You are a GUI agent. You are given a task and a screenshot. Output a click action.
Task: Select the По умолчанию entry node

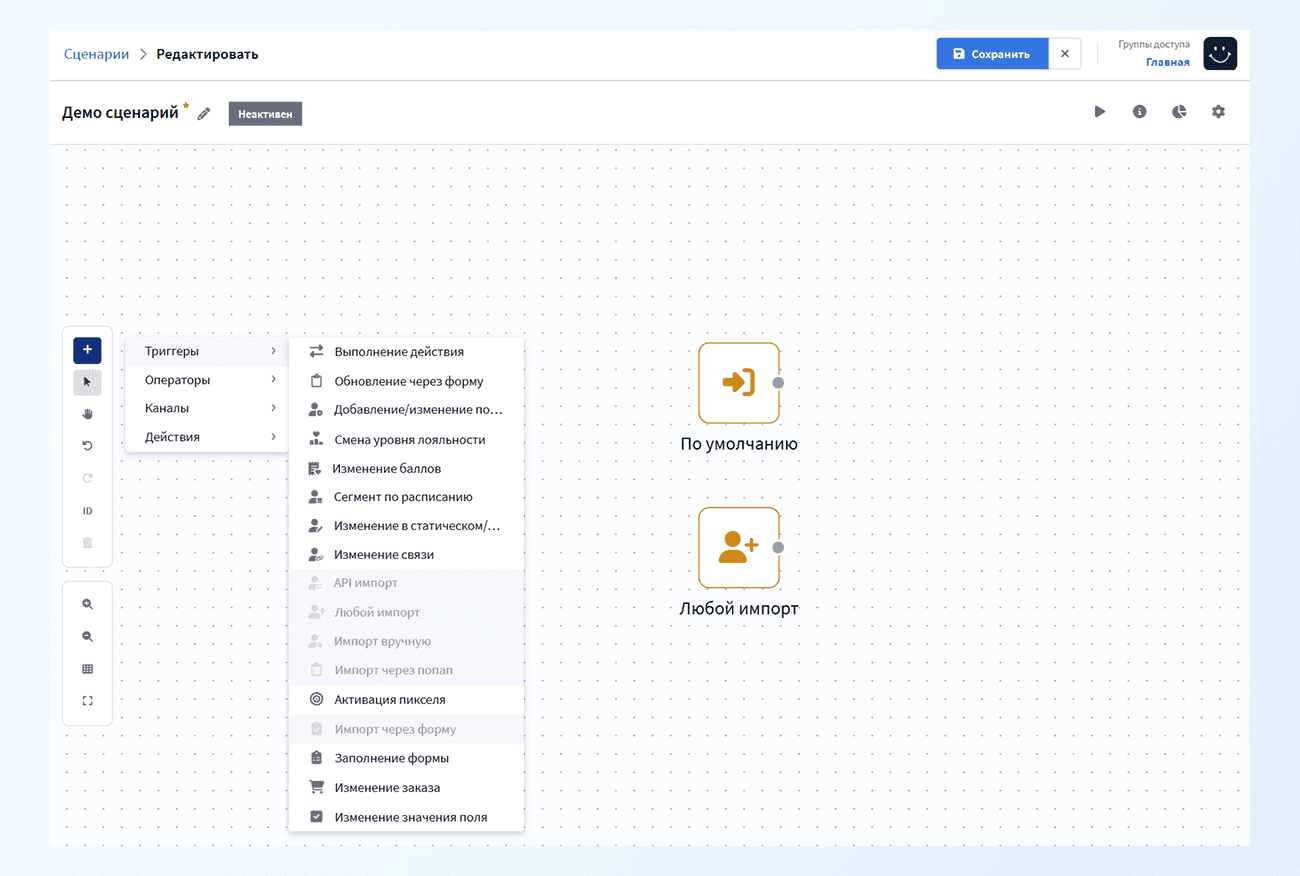(x=739, y=383)
